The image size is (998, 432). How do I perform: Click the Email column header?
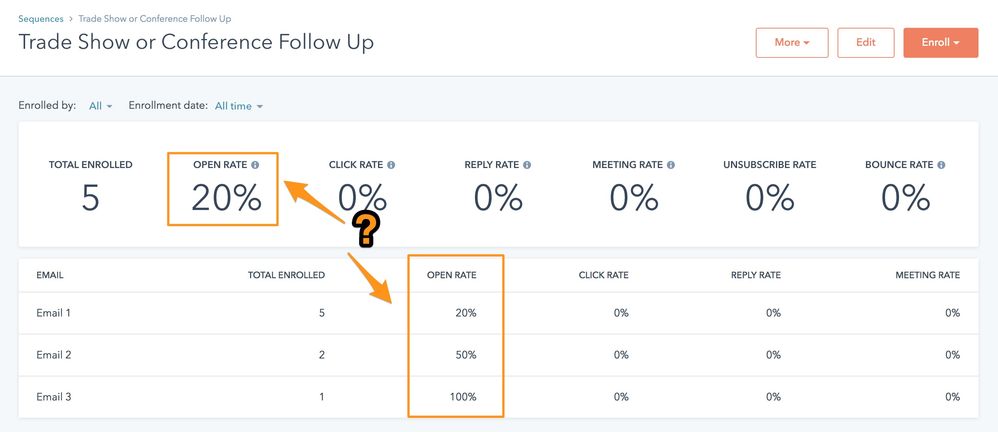point(50,275)
